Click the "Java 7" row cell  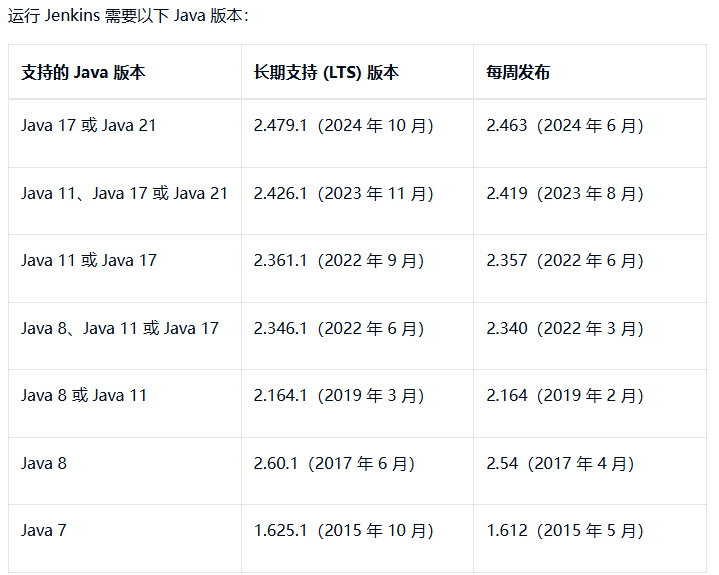(44, 531)
